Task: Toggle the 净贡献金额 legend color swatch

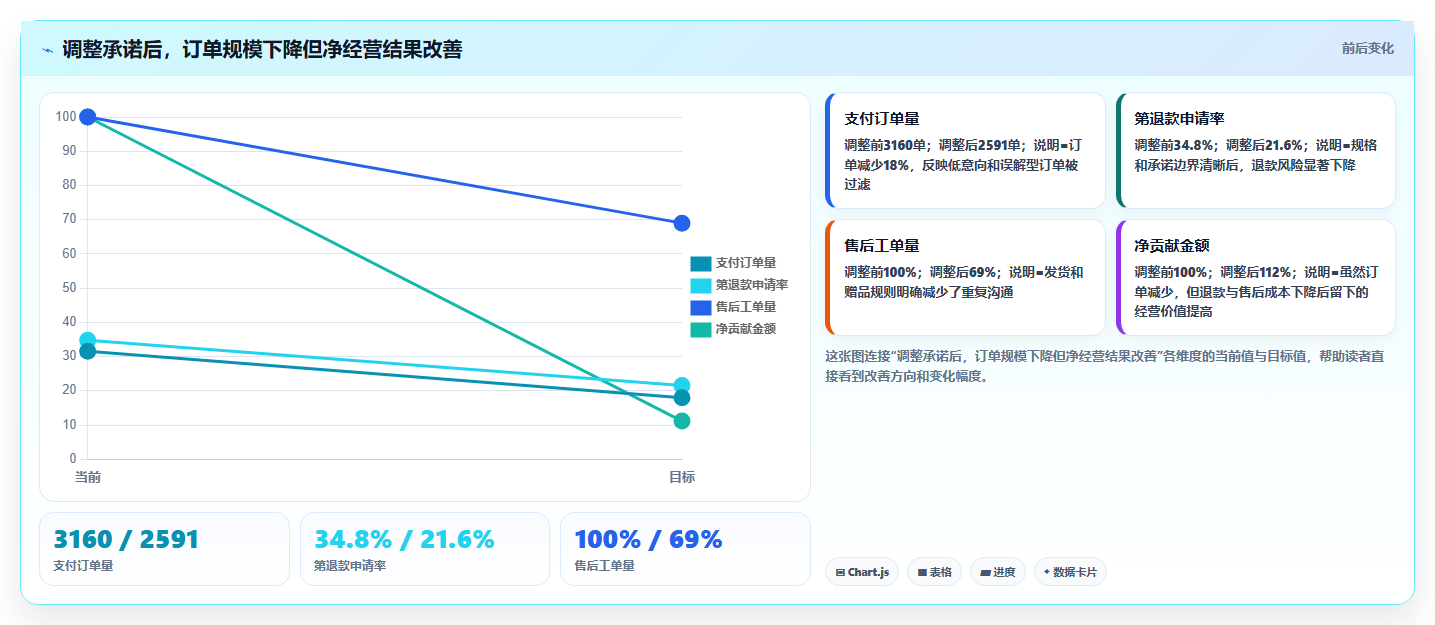Action: (700, 329)
